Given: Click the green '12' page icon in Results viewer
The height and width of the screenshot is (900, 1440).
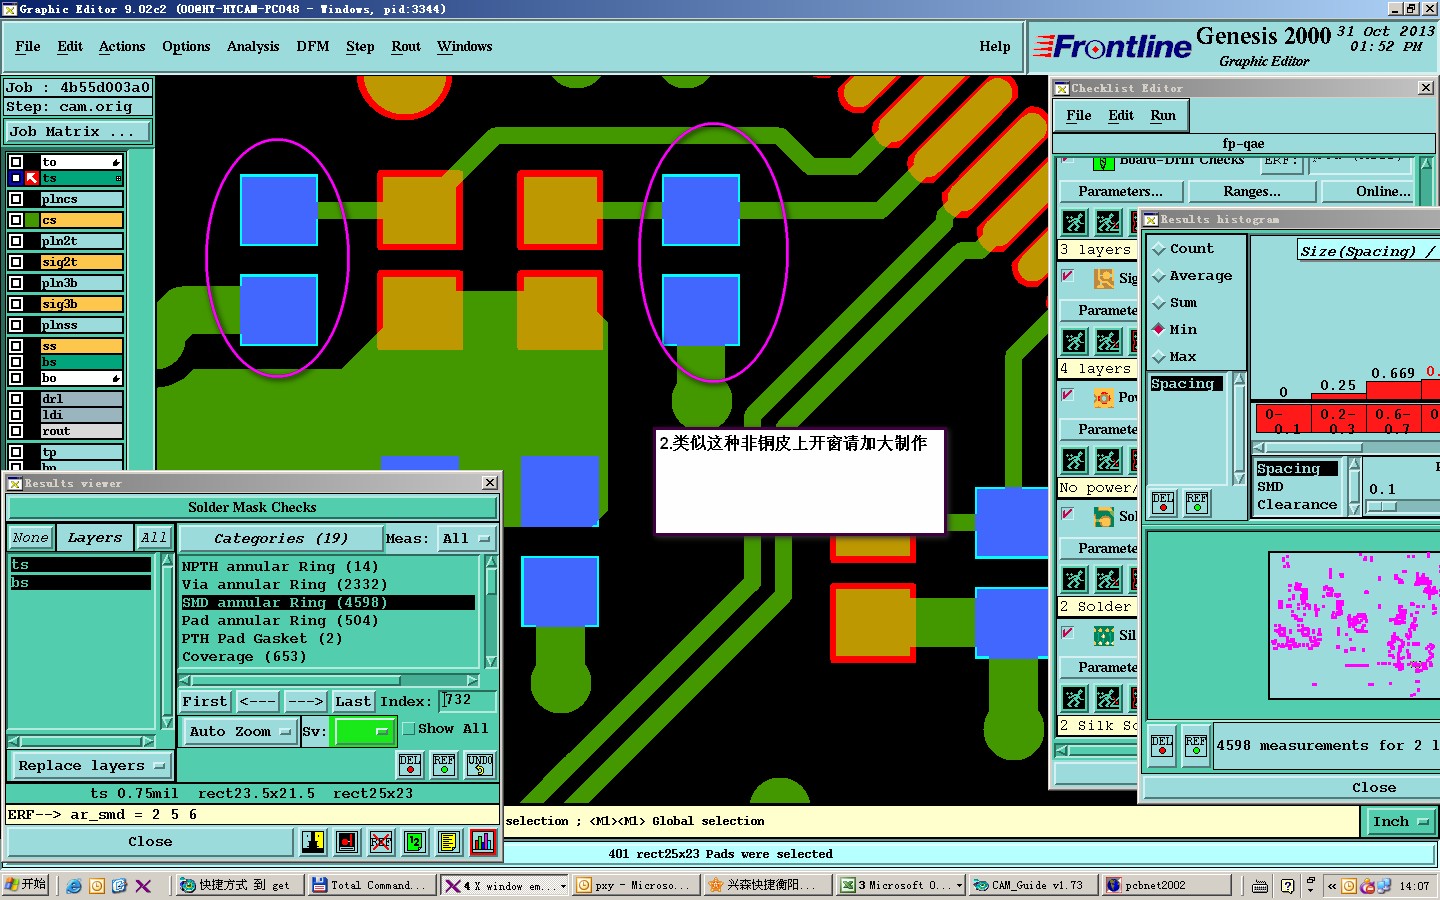Looking at the screenshot, I should tap(415, 842).
